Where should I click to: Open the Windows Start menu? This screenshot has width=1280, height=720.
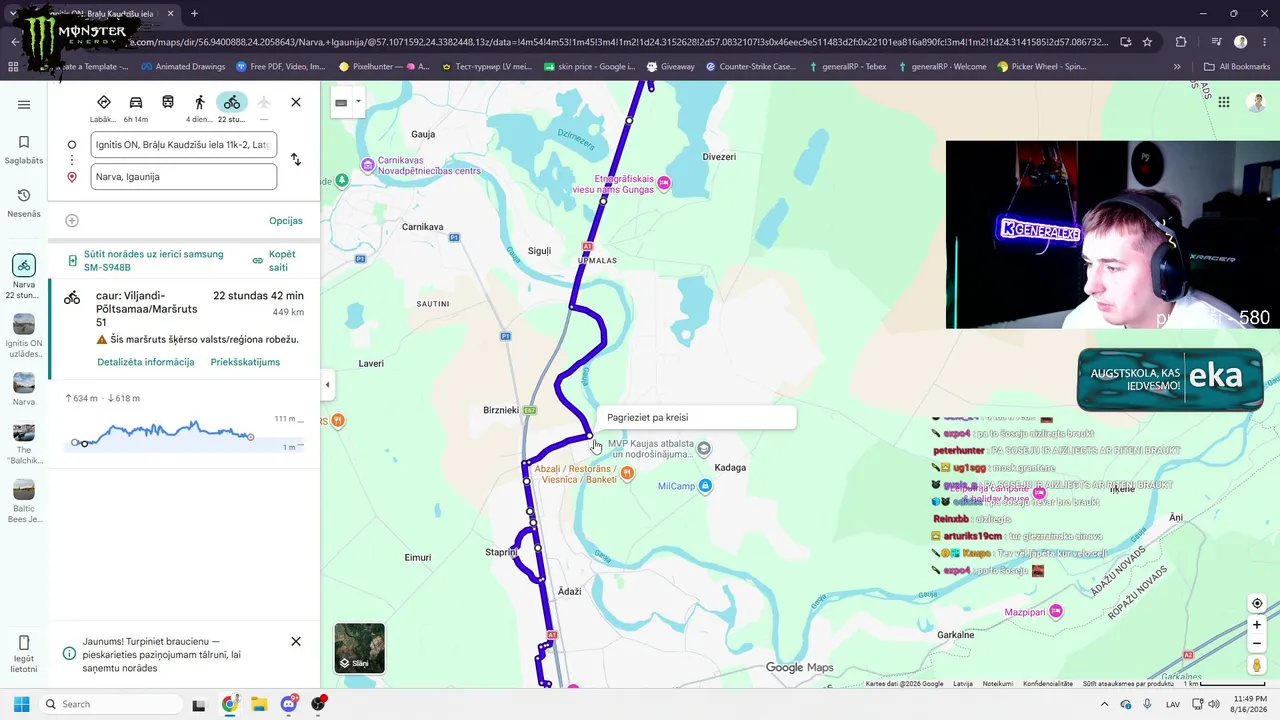(21, 704)
